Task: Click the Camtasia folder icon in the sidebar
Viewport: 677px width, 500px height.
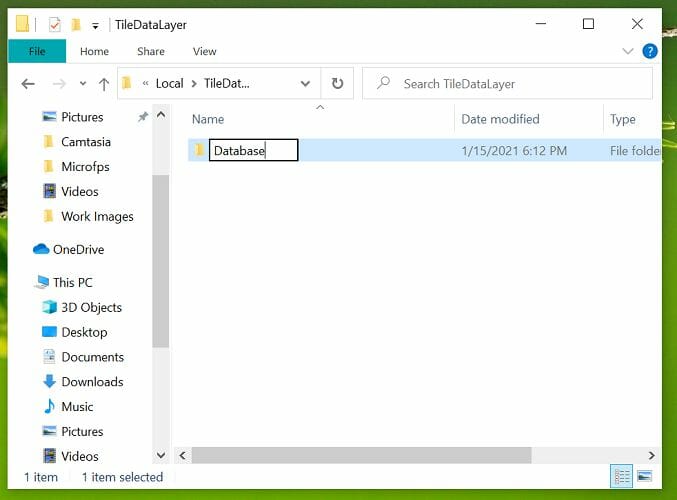Action: (49, 141)
